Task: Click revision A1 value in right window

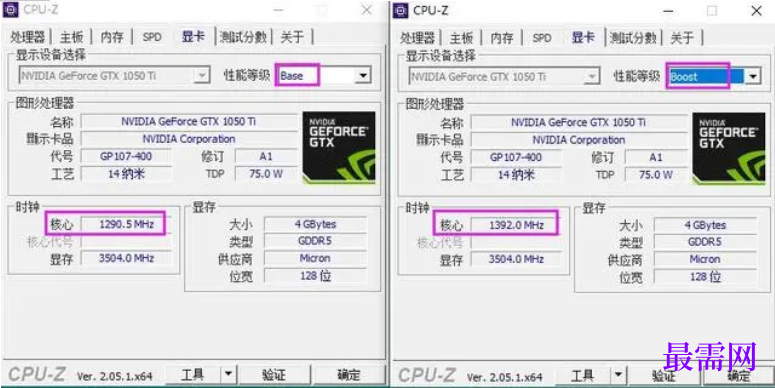Action: [x=656, y=158]
